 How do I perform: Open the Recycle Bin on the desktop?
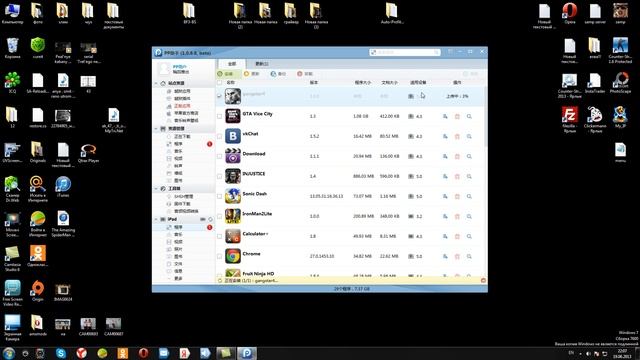tap(13, 48)
